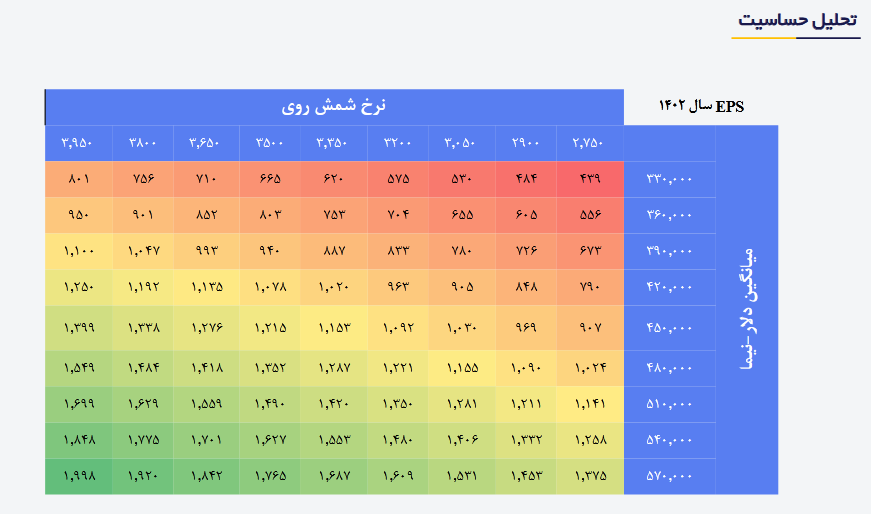Select the cell with value ۱,۴۸۴
The width and height of the screenshot is (871, 514).
click(143, 368)
